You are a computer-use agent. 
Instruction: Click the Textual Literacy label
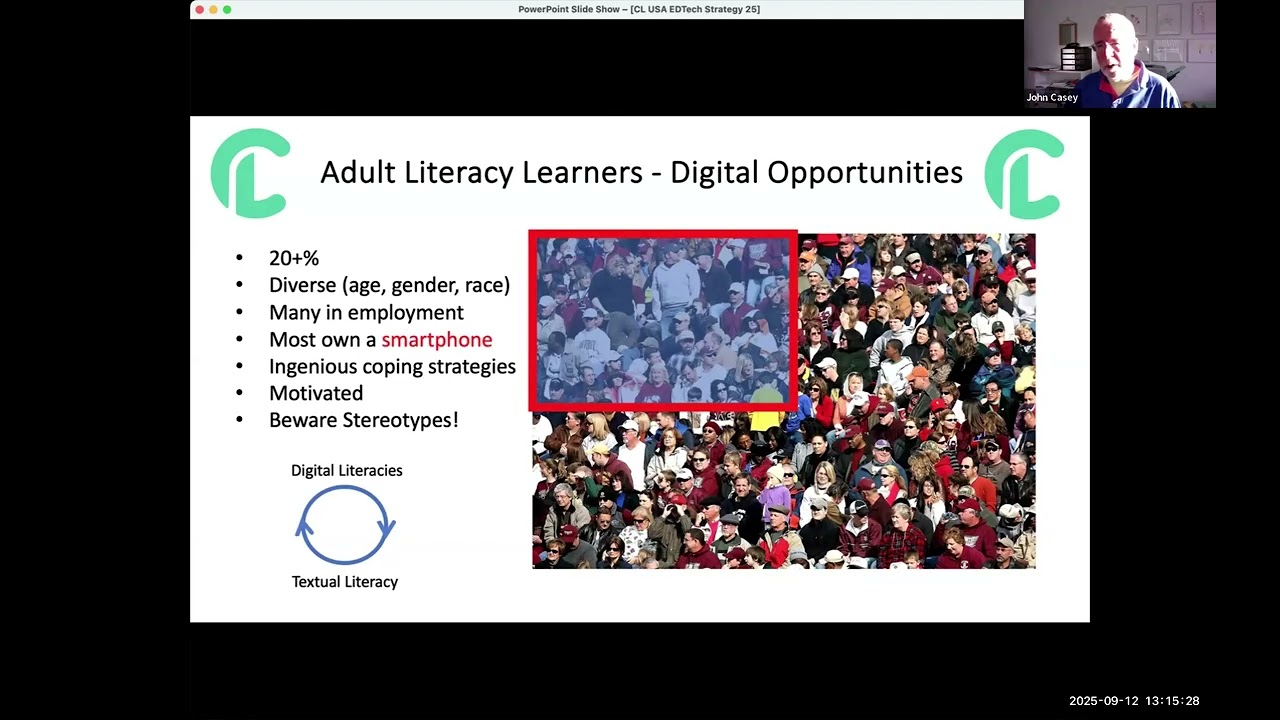point(345,581)
